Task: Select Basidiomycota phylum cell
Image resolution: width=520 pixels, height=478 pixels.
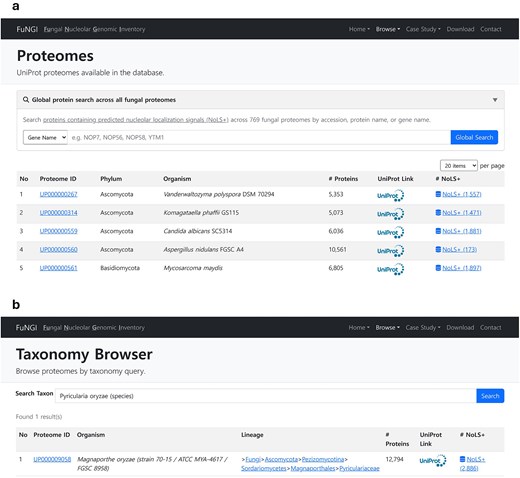Action: (120, 268)
